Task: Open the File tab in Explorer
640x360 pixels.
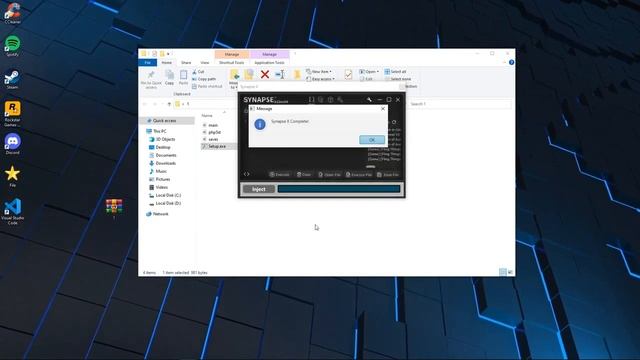Action: (147, 63)
